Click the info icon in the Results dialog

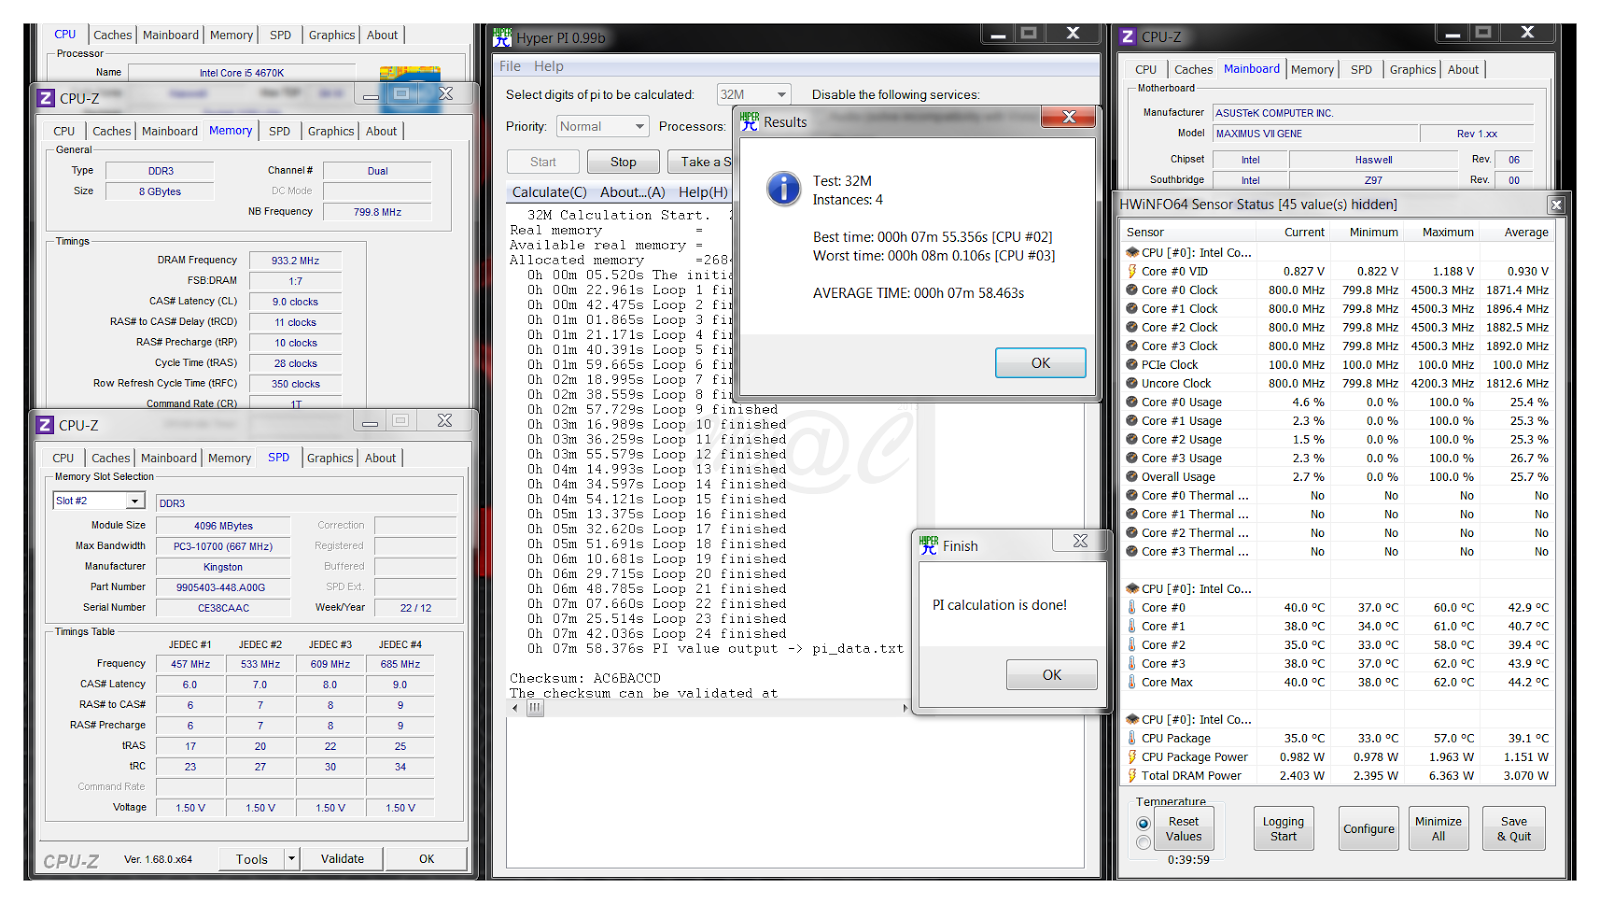coord(784,188)
